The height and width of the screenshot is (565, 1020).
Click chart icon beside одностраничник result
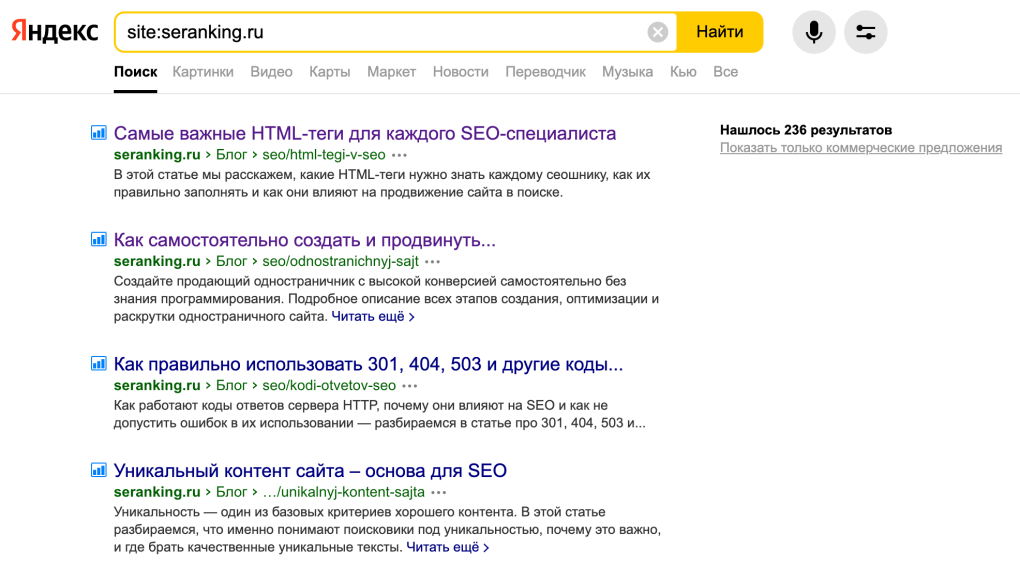(x=99, y=240)
